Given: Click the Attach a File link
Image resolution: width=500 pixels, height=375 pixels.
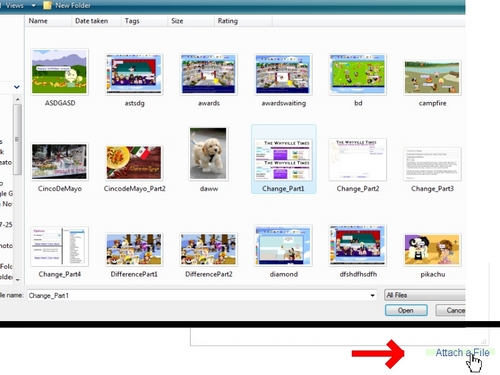Looking at the screenshot, I should coord(462,352).
